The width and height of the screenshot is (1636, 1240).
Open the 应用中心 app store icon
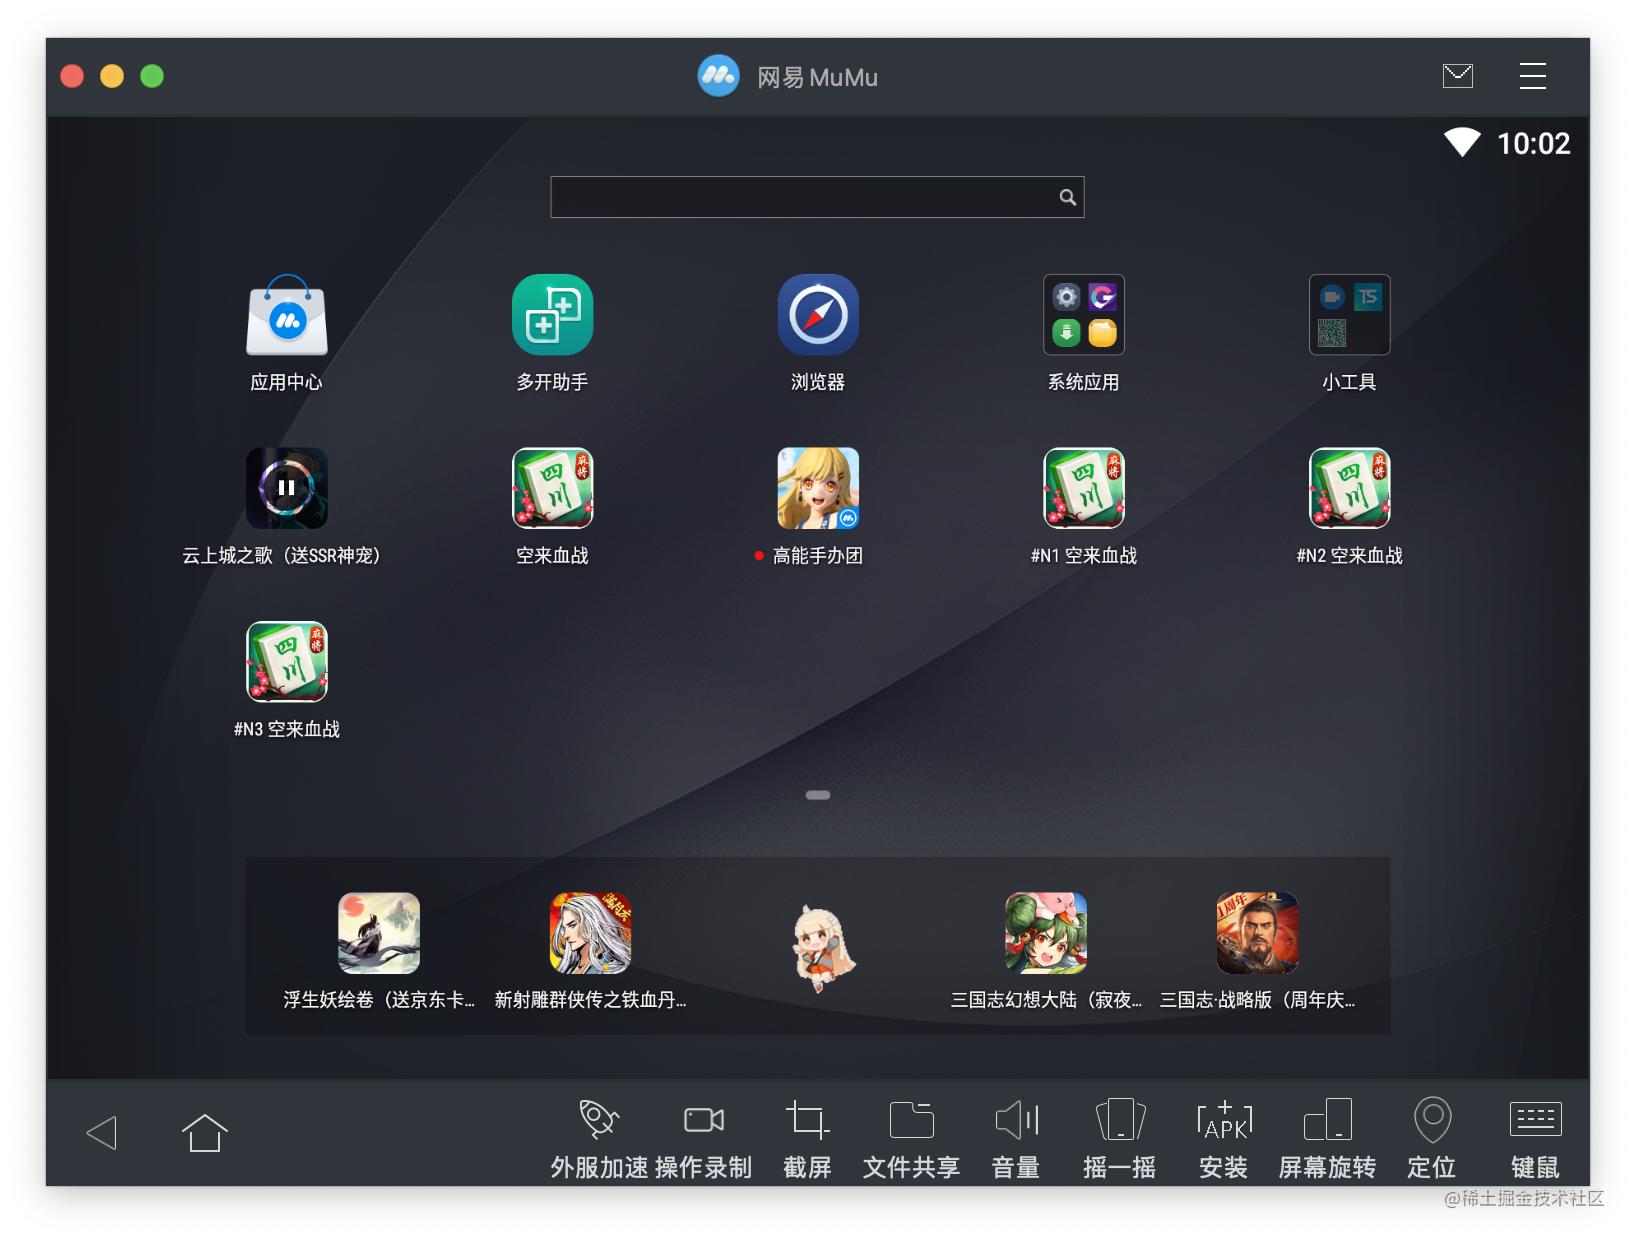[x=287, y=315]
